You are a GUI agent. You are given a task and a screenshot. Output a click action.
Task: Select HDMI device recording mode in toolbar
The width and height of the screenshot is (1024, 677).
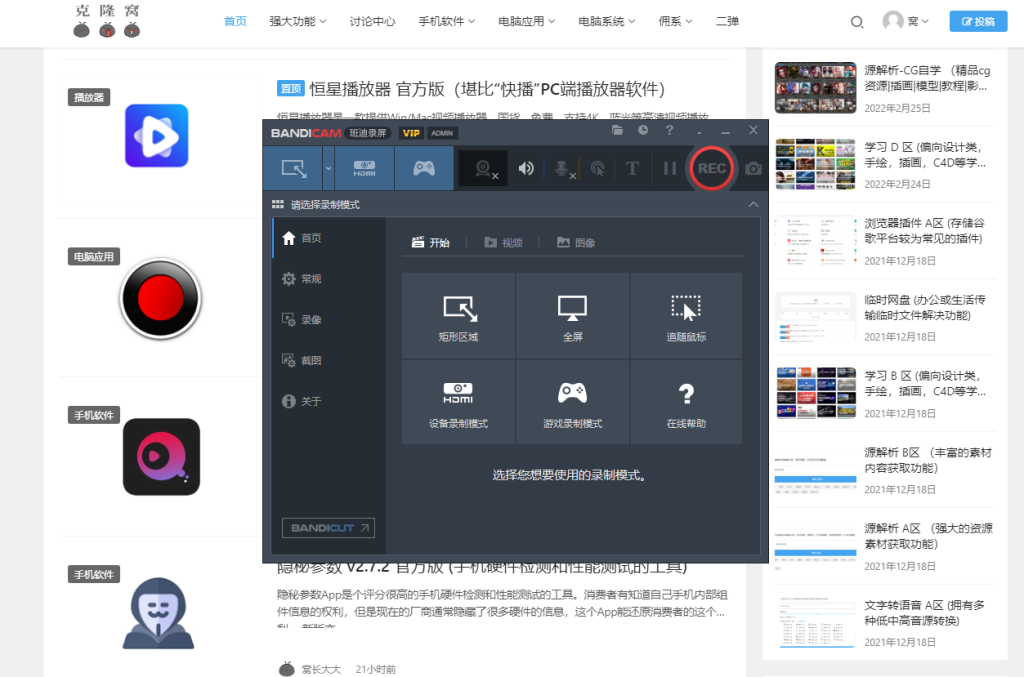[364, 168]
